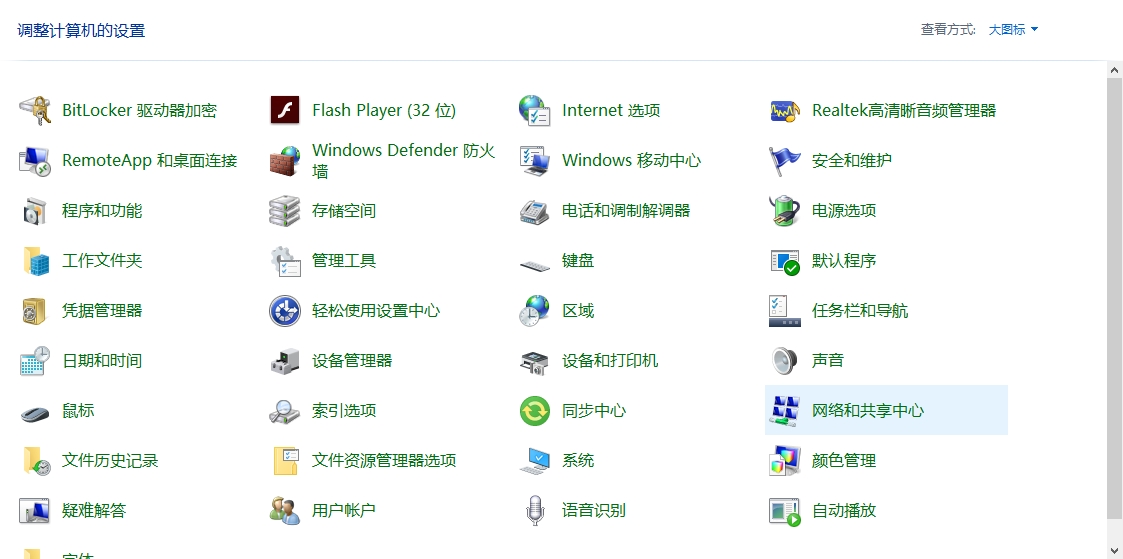Open the 程序和功能 text link
The width and height of the screenshot is (1123, 559).
102,210
